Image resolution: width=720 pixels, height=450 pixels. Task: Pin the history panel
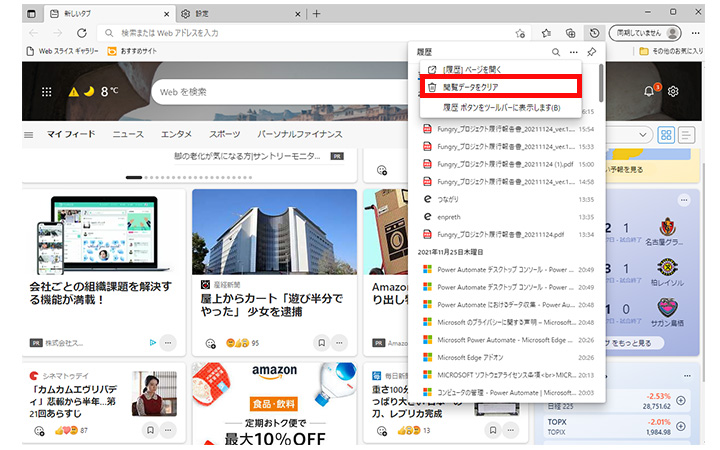tap(592, 51)
